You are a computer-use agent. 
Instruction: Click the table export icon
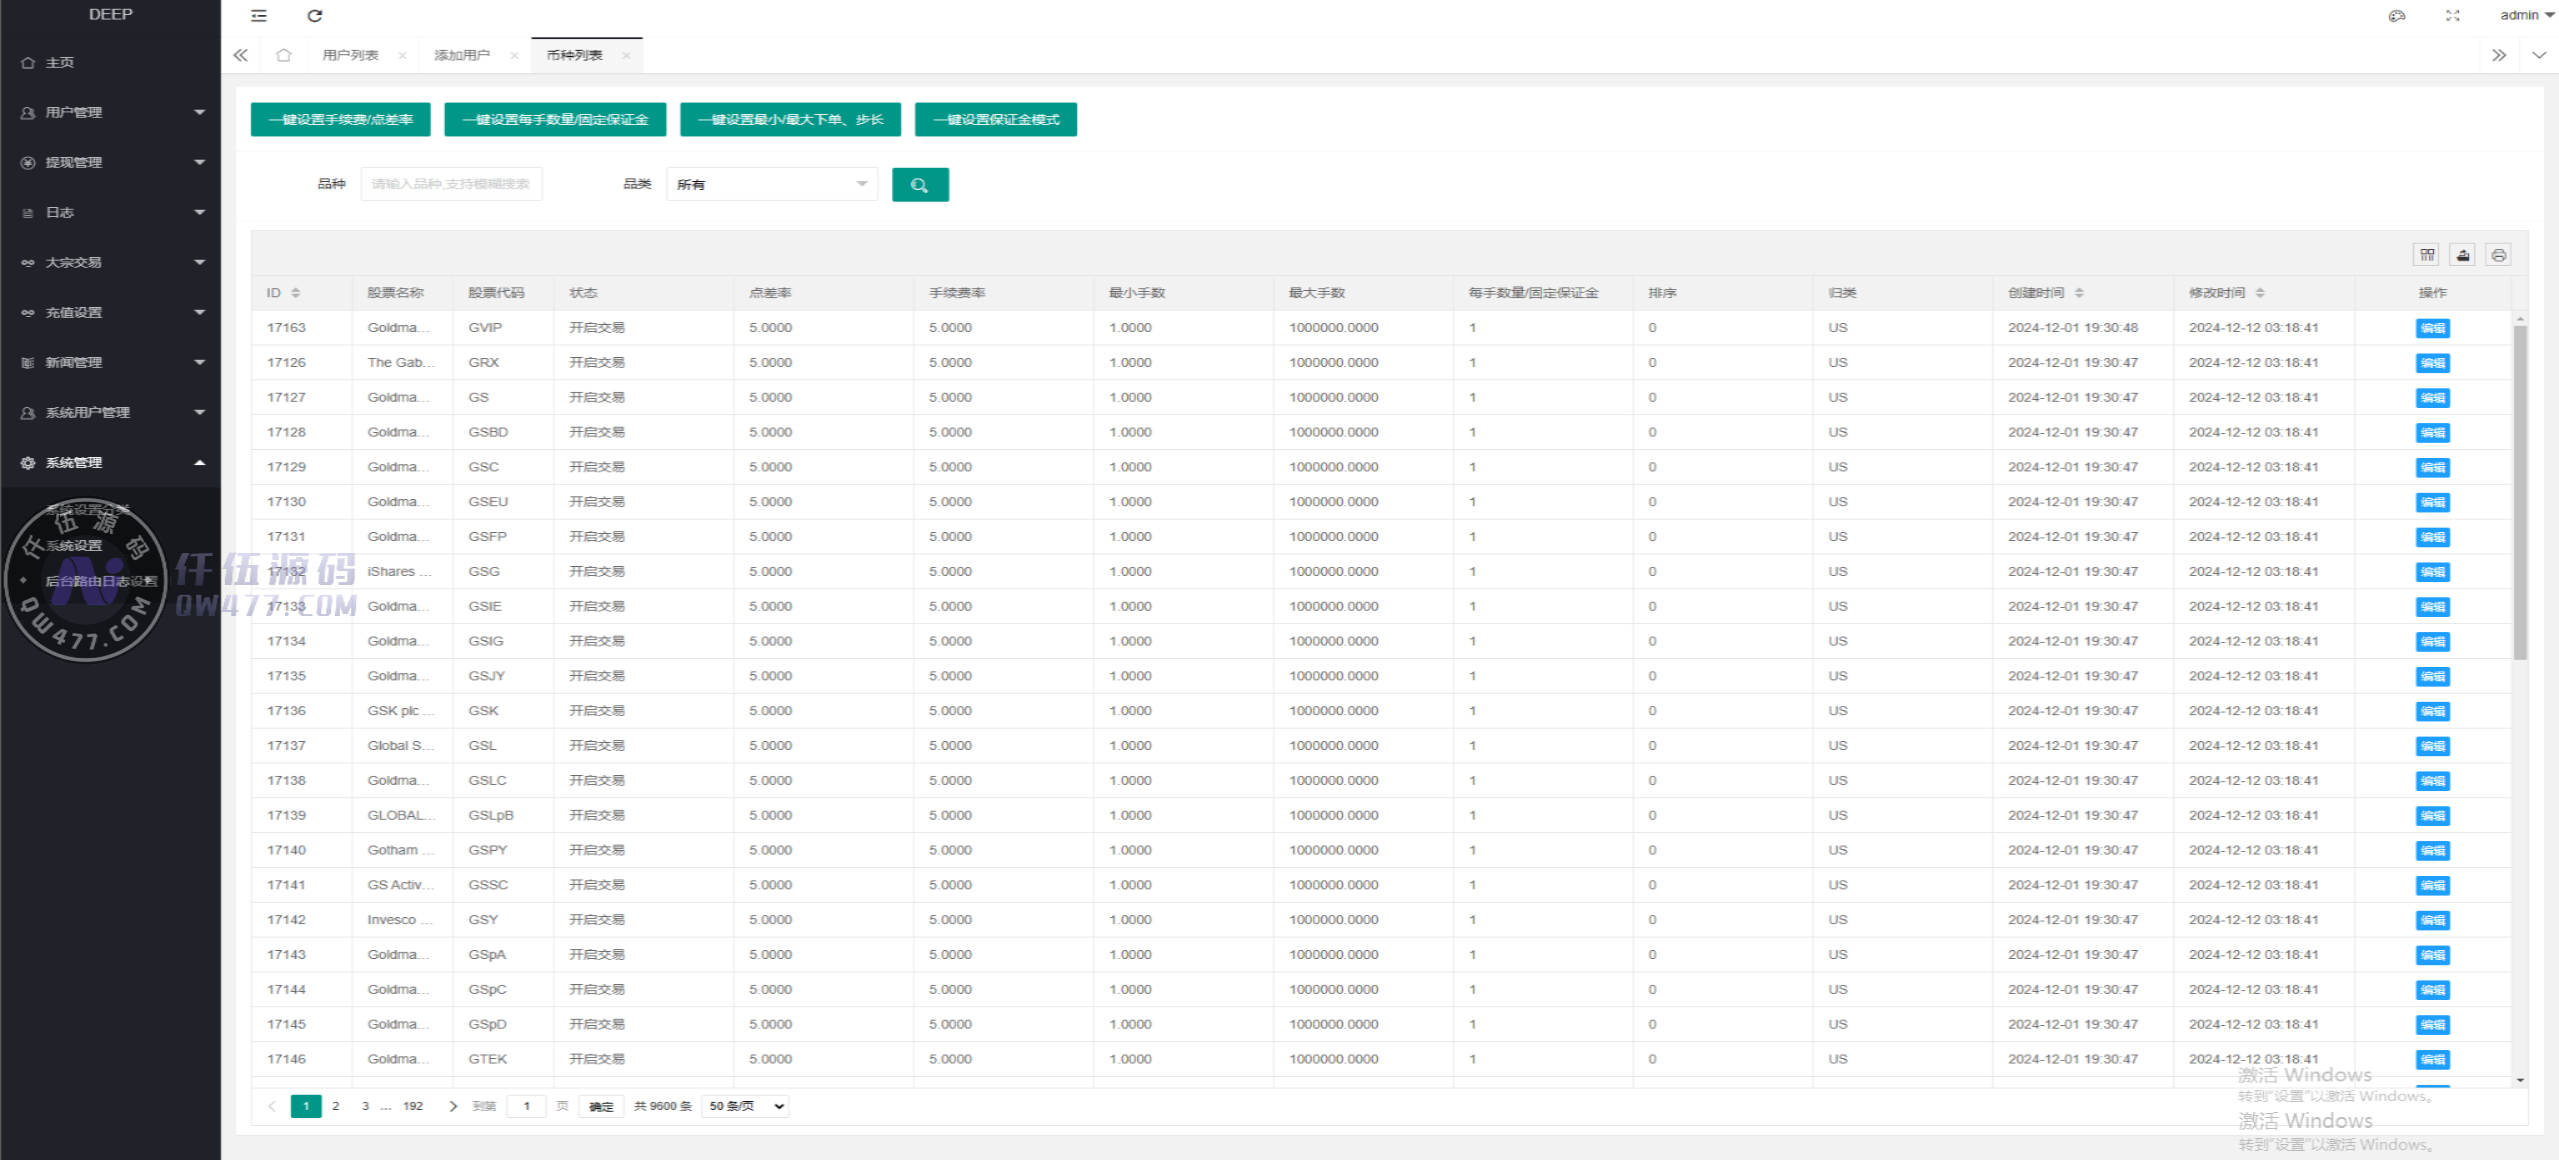pyautogui.click(x=2463, y=255)
